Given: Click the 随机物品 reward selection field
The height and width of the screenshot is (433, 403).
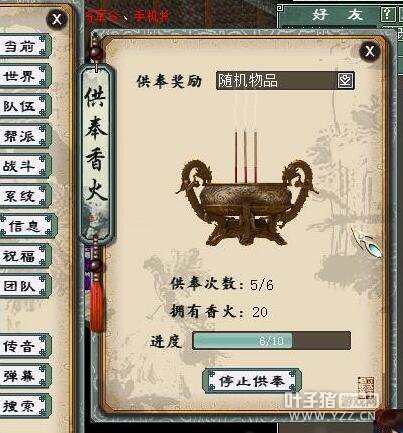Looking at the screenshot, I should [x=285, y=80].
